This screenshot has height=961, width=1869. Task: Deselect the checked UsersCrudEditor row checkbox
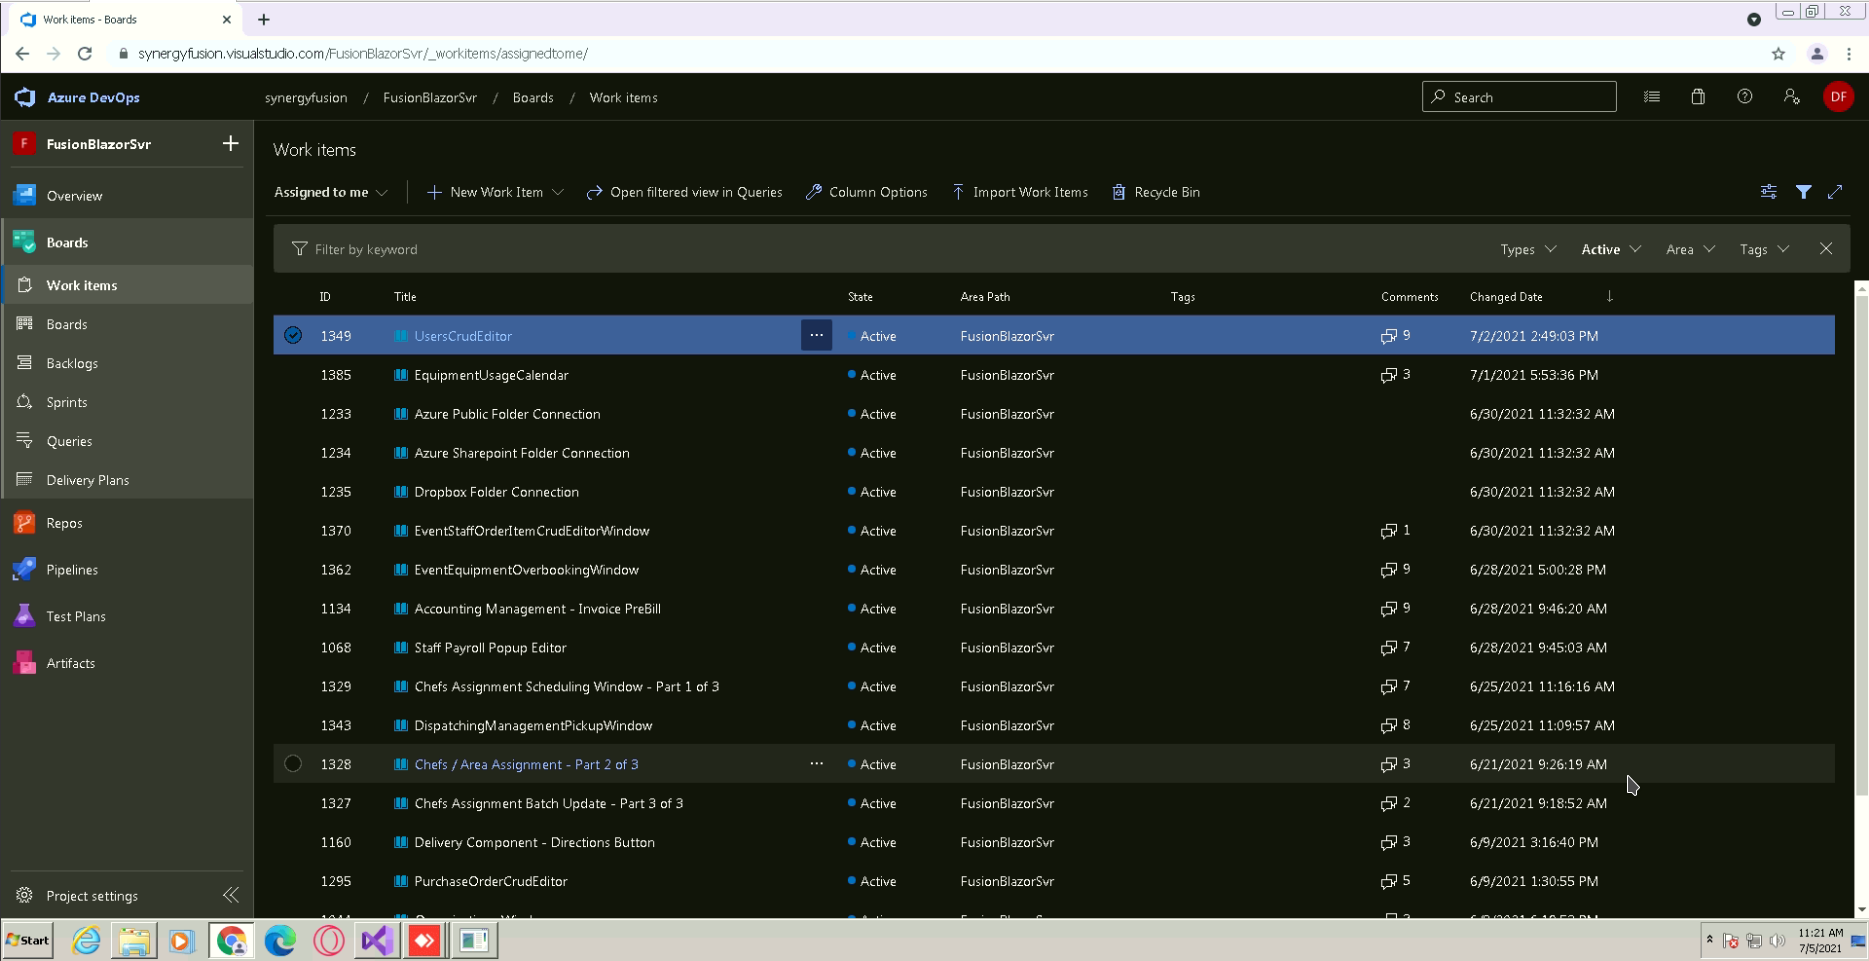(x=293, y=336)
